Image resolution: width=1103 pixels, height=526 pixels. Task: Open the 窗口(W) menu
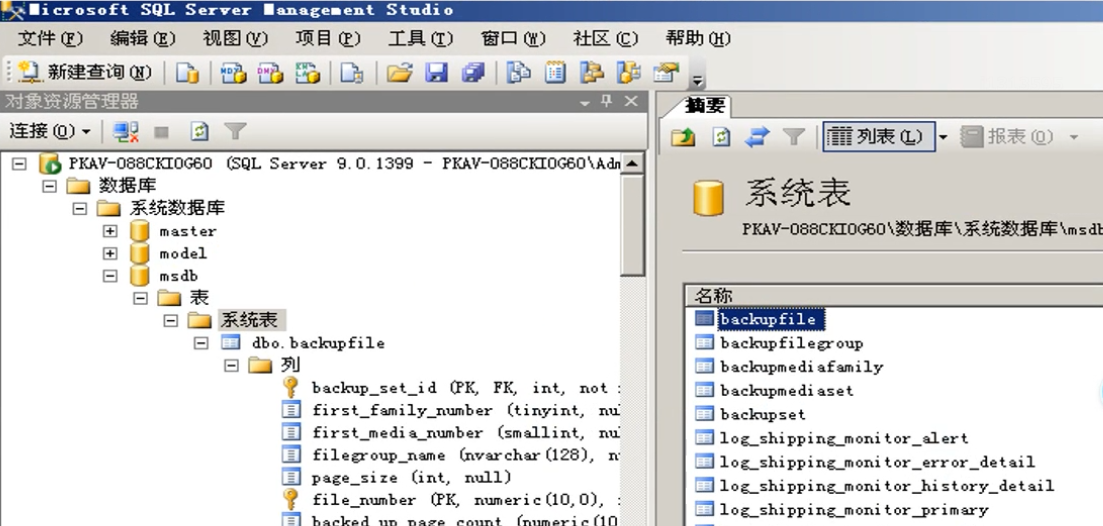(x=514, y=38)
